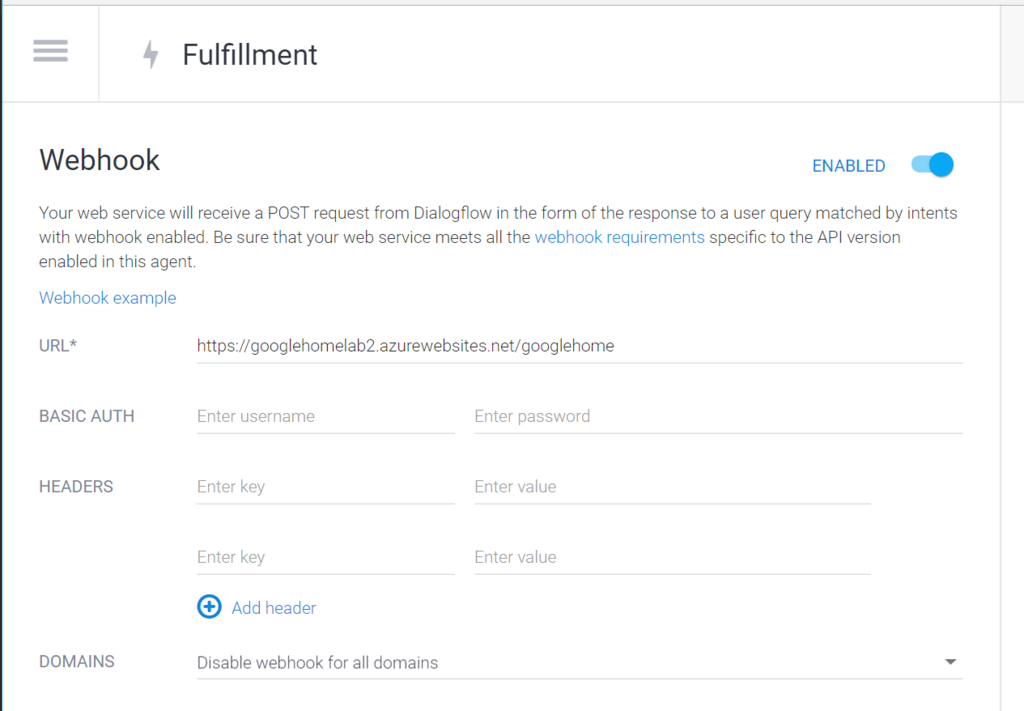Open the Webhook example link
1024x711 pixels.
(x=107, y=298)
